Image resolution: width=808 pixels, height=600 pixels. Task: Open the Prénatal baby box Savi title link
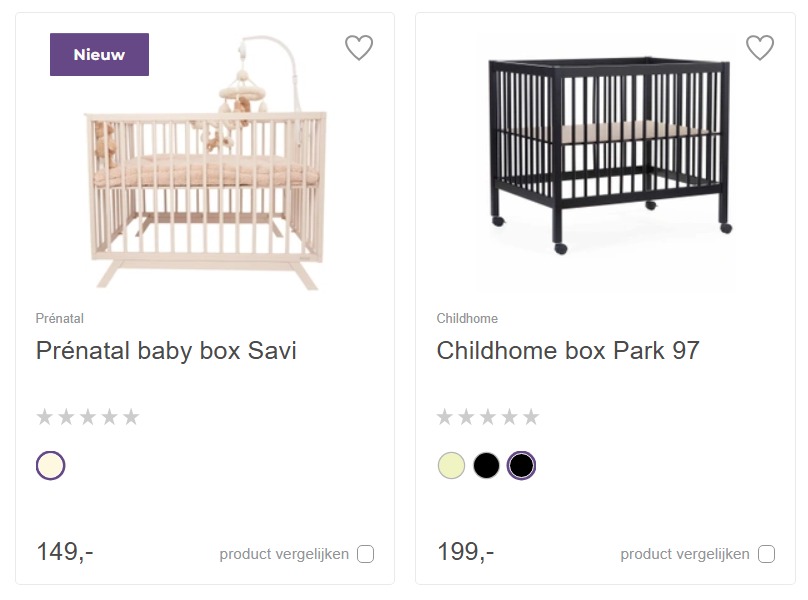point(166,351)
